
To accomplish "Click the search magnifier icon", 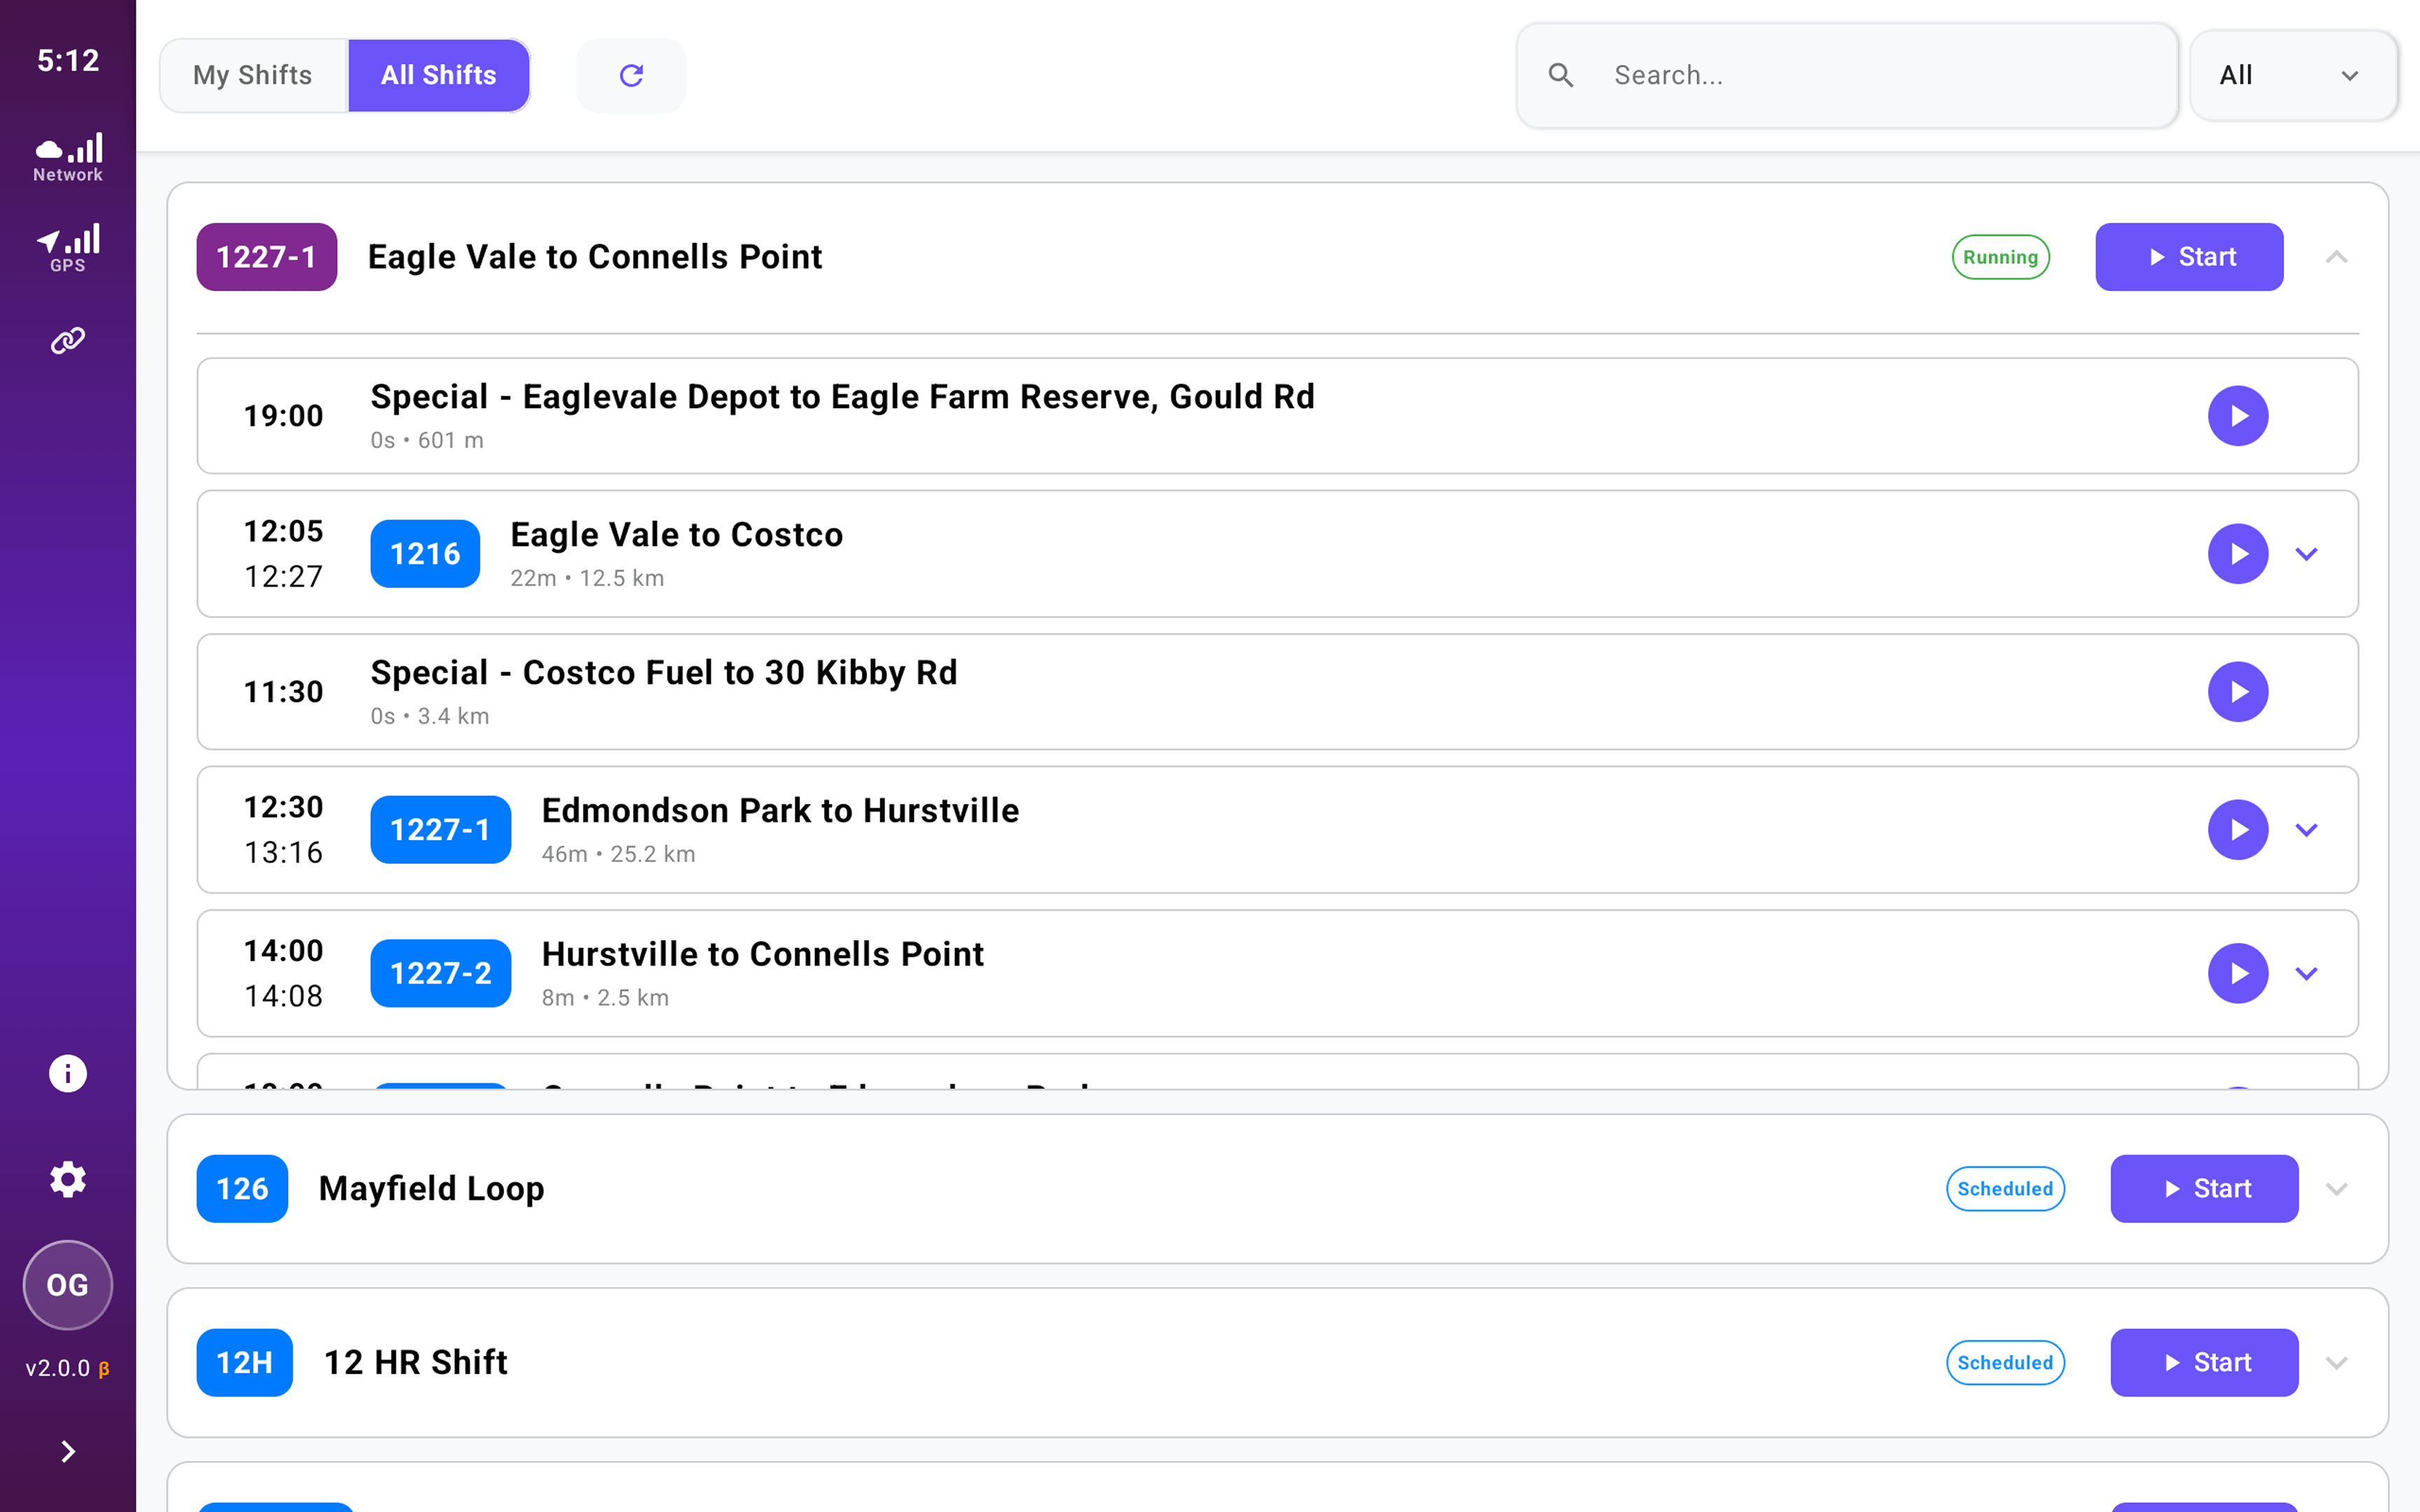I will coord(1560,75).
